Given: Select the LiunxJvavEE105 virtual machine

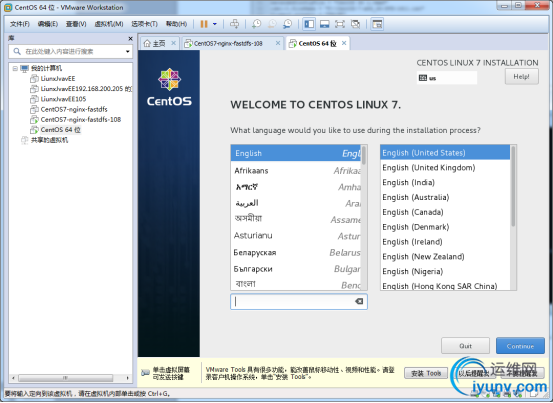Looking at the screenshot, I should [63, 99].
